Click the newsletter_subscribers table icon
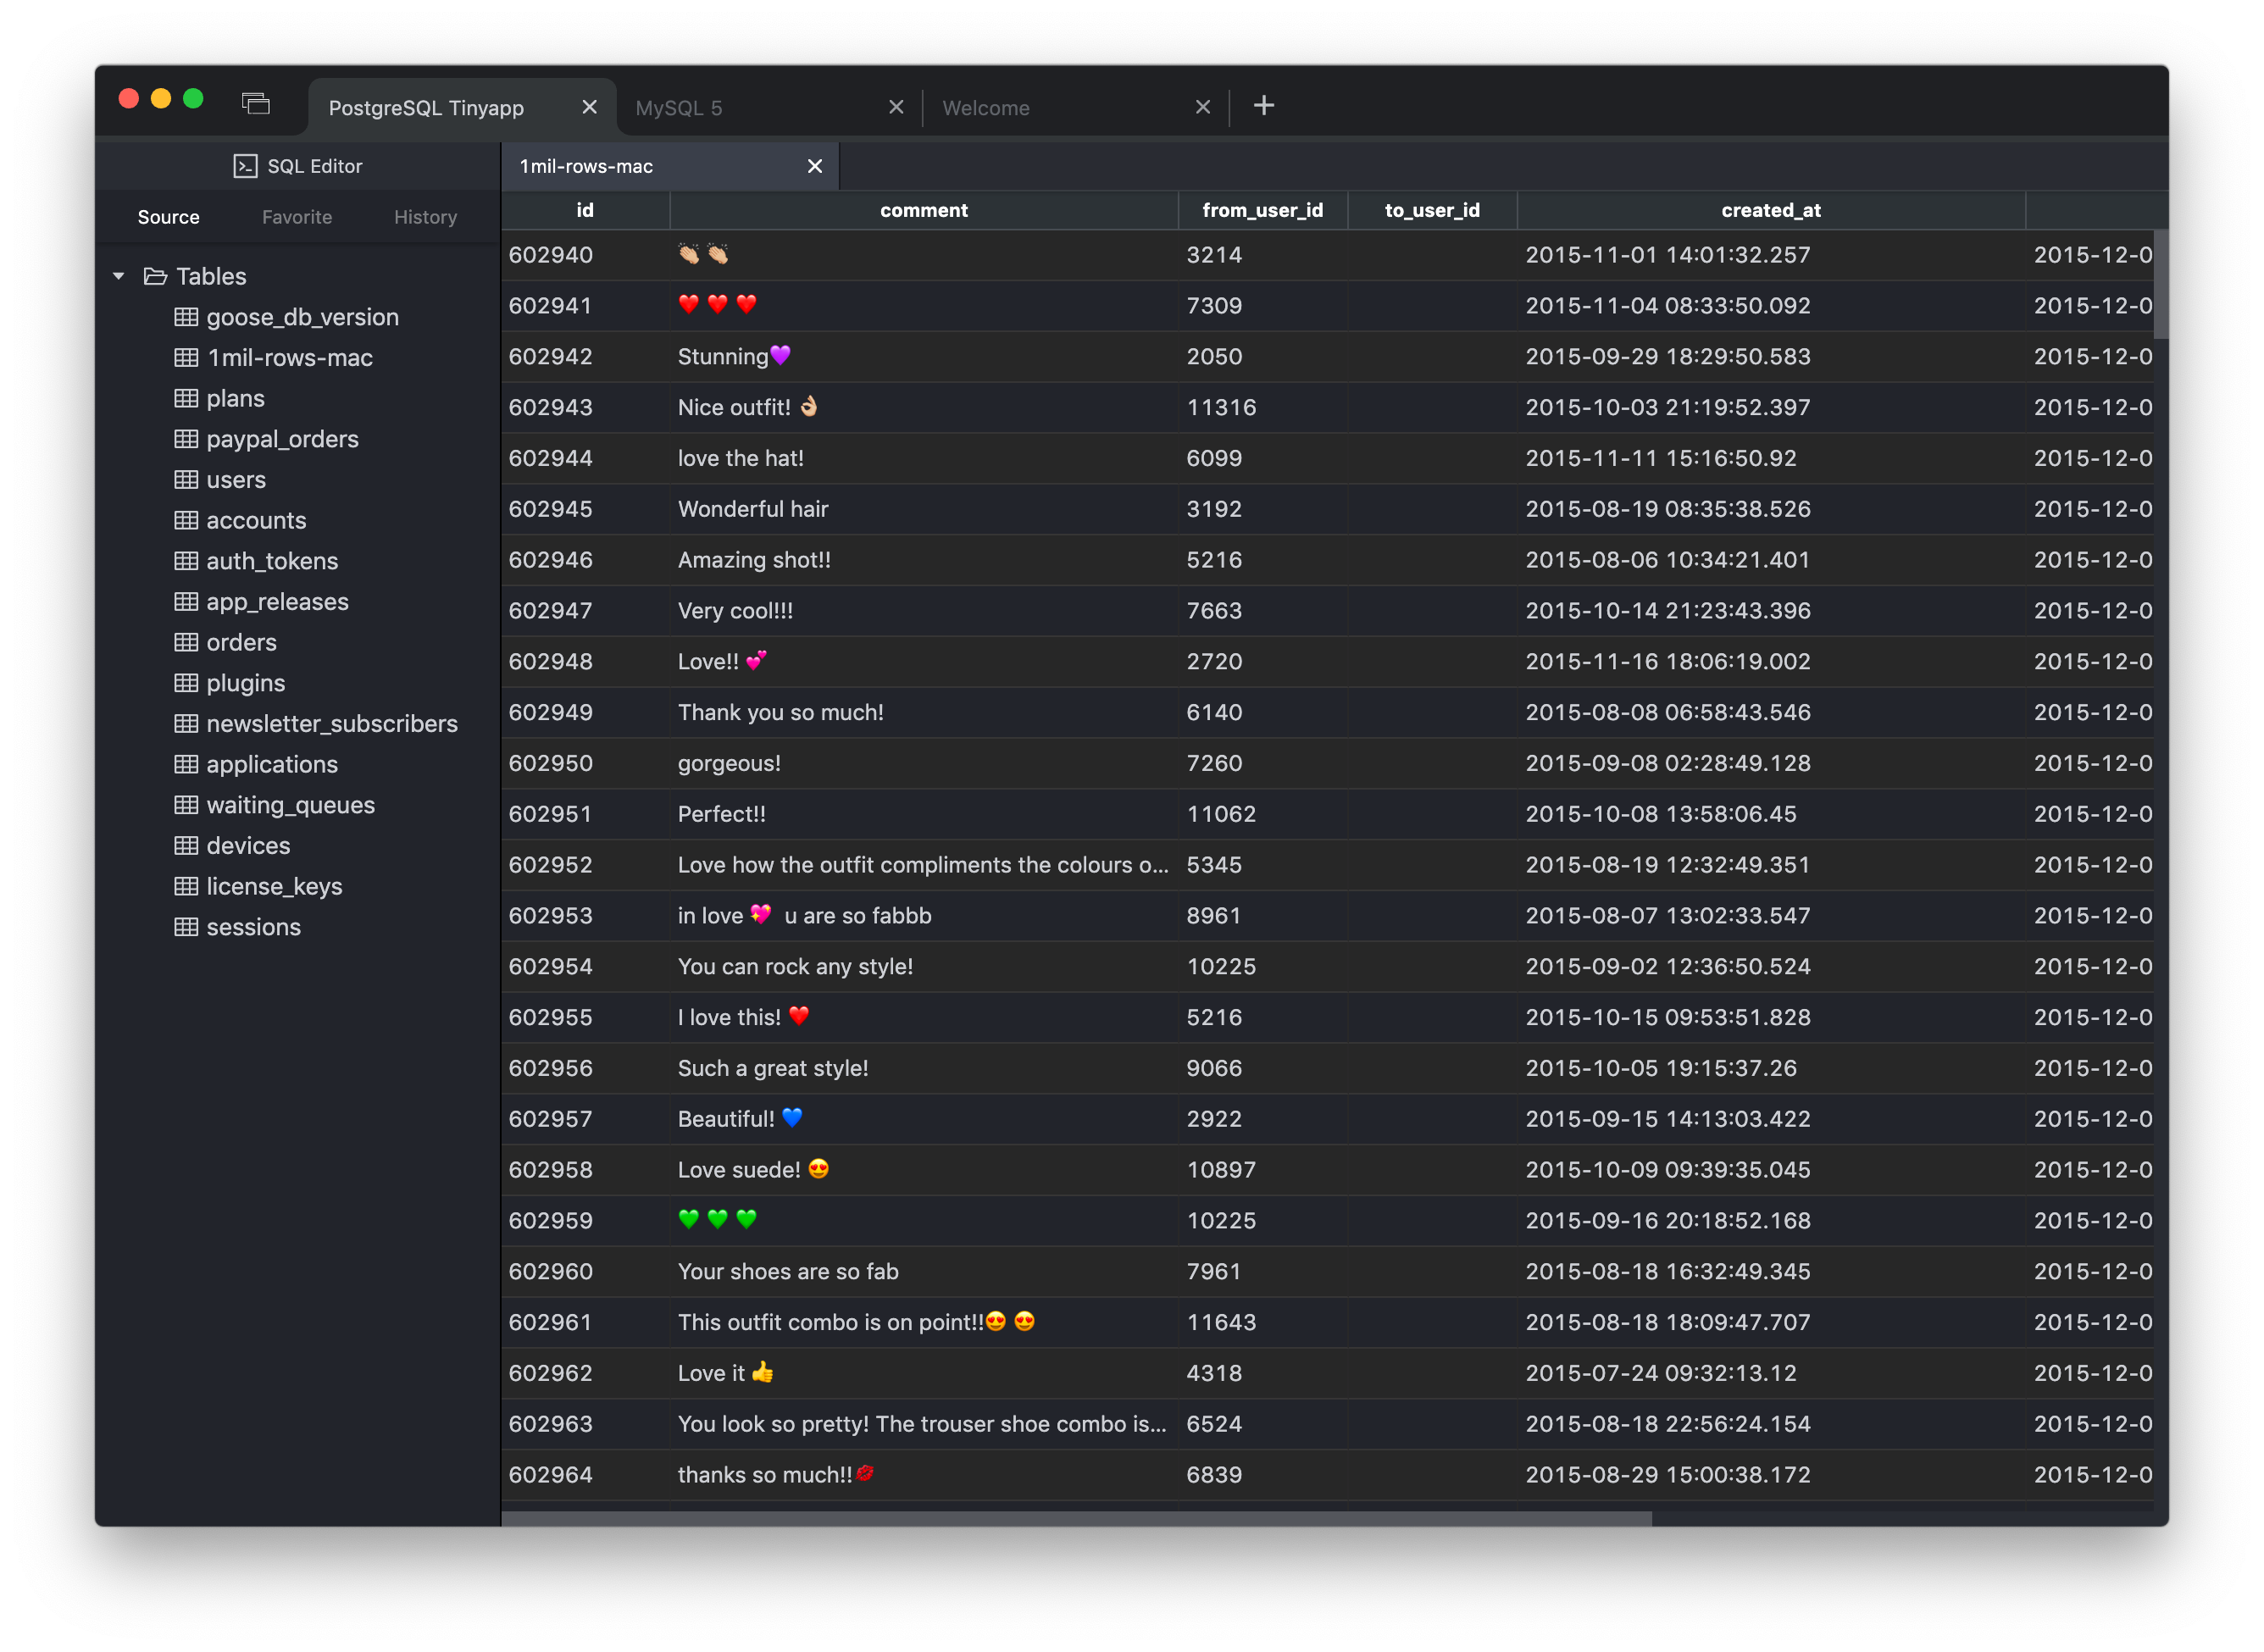2264x1652 pixels. pyautogui.click(x=186, y=723)
